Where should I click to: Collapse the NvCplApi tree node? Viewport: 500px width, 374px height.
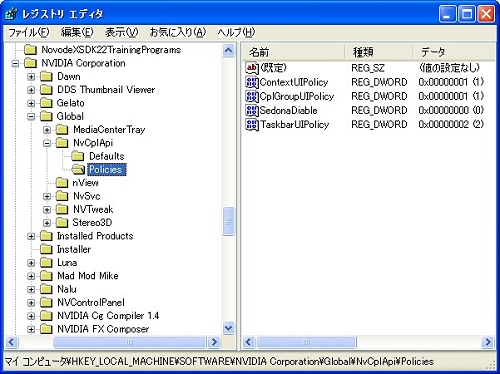click(x=47, y=143)
